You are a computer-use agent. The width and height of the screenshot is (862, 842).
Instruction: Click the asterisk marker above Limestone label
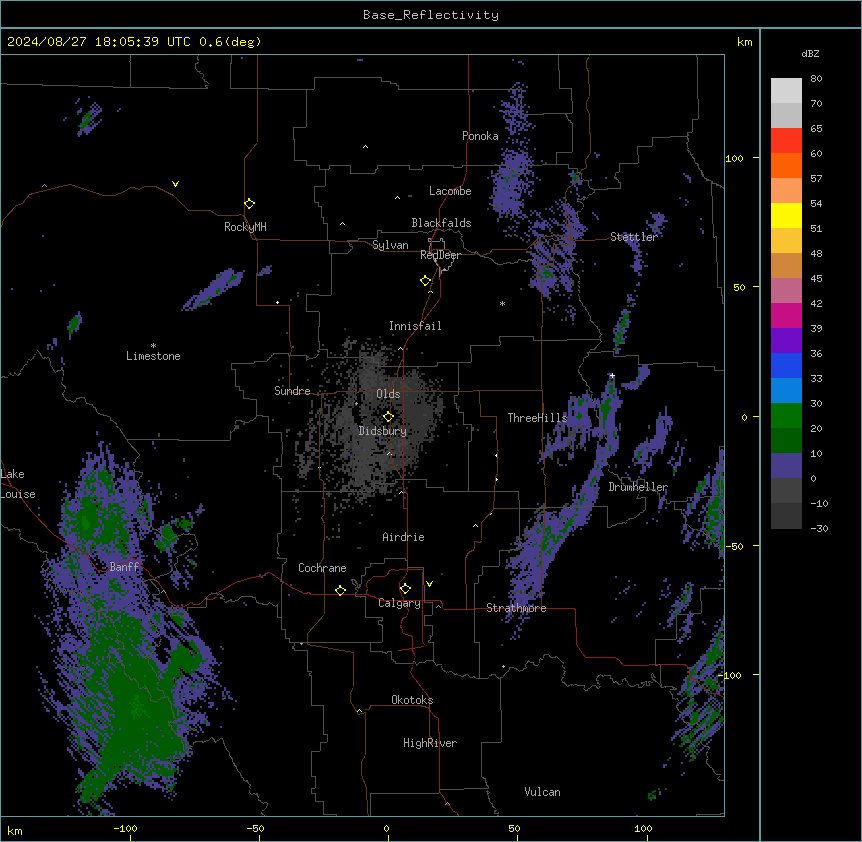point(153,346)
